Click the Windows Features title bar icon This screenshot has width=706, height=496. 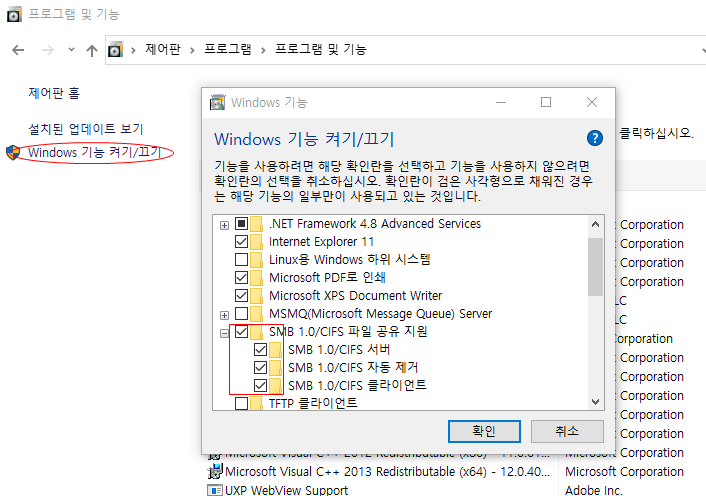point(217,102)
